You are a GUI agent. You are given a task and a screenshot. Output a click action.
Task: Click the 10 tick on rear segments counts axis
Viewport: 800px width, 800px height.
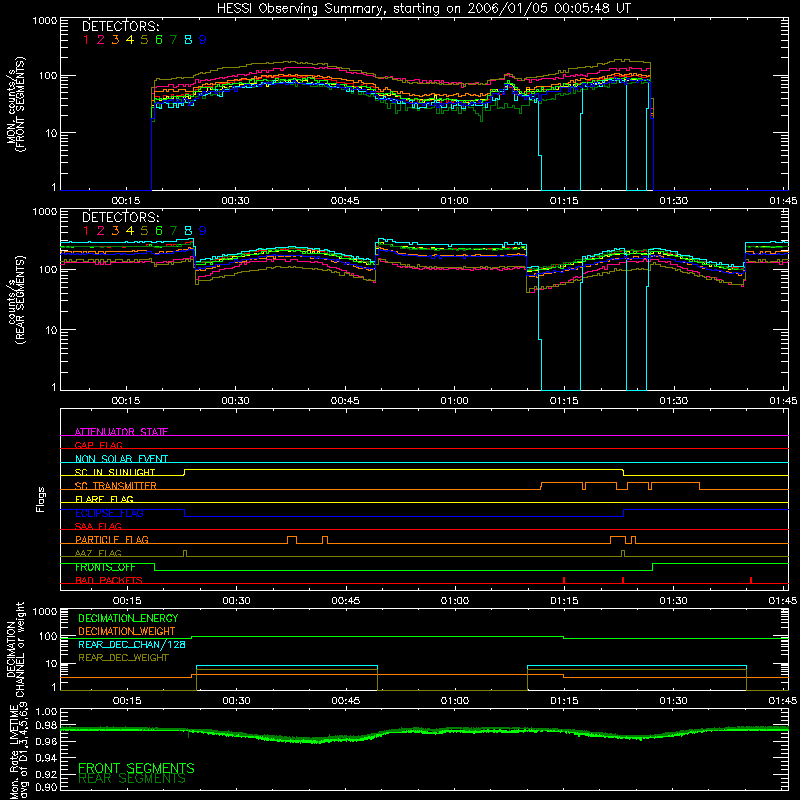click(51, 330)
